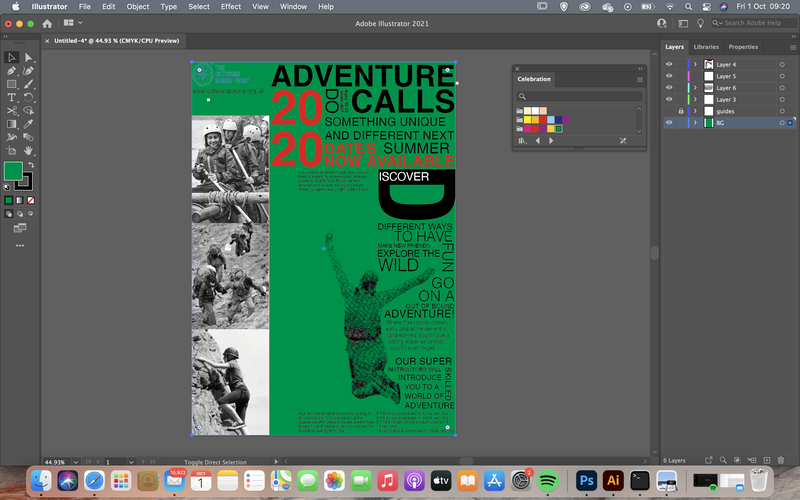Hide Layer 4 with its eye icon
Viewport: 800px width, 500px height.
click(x=669, y=64)
